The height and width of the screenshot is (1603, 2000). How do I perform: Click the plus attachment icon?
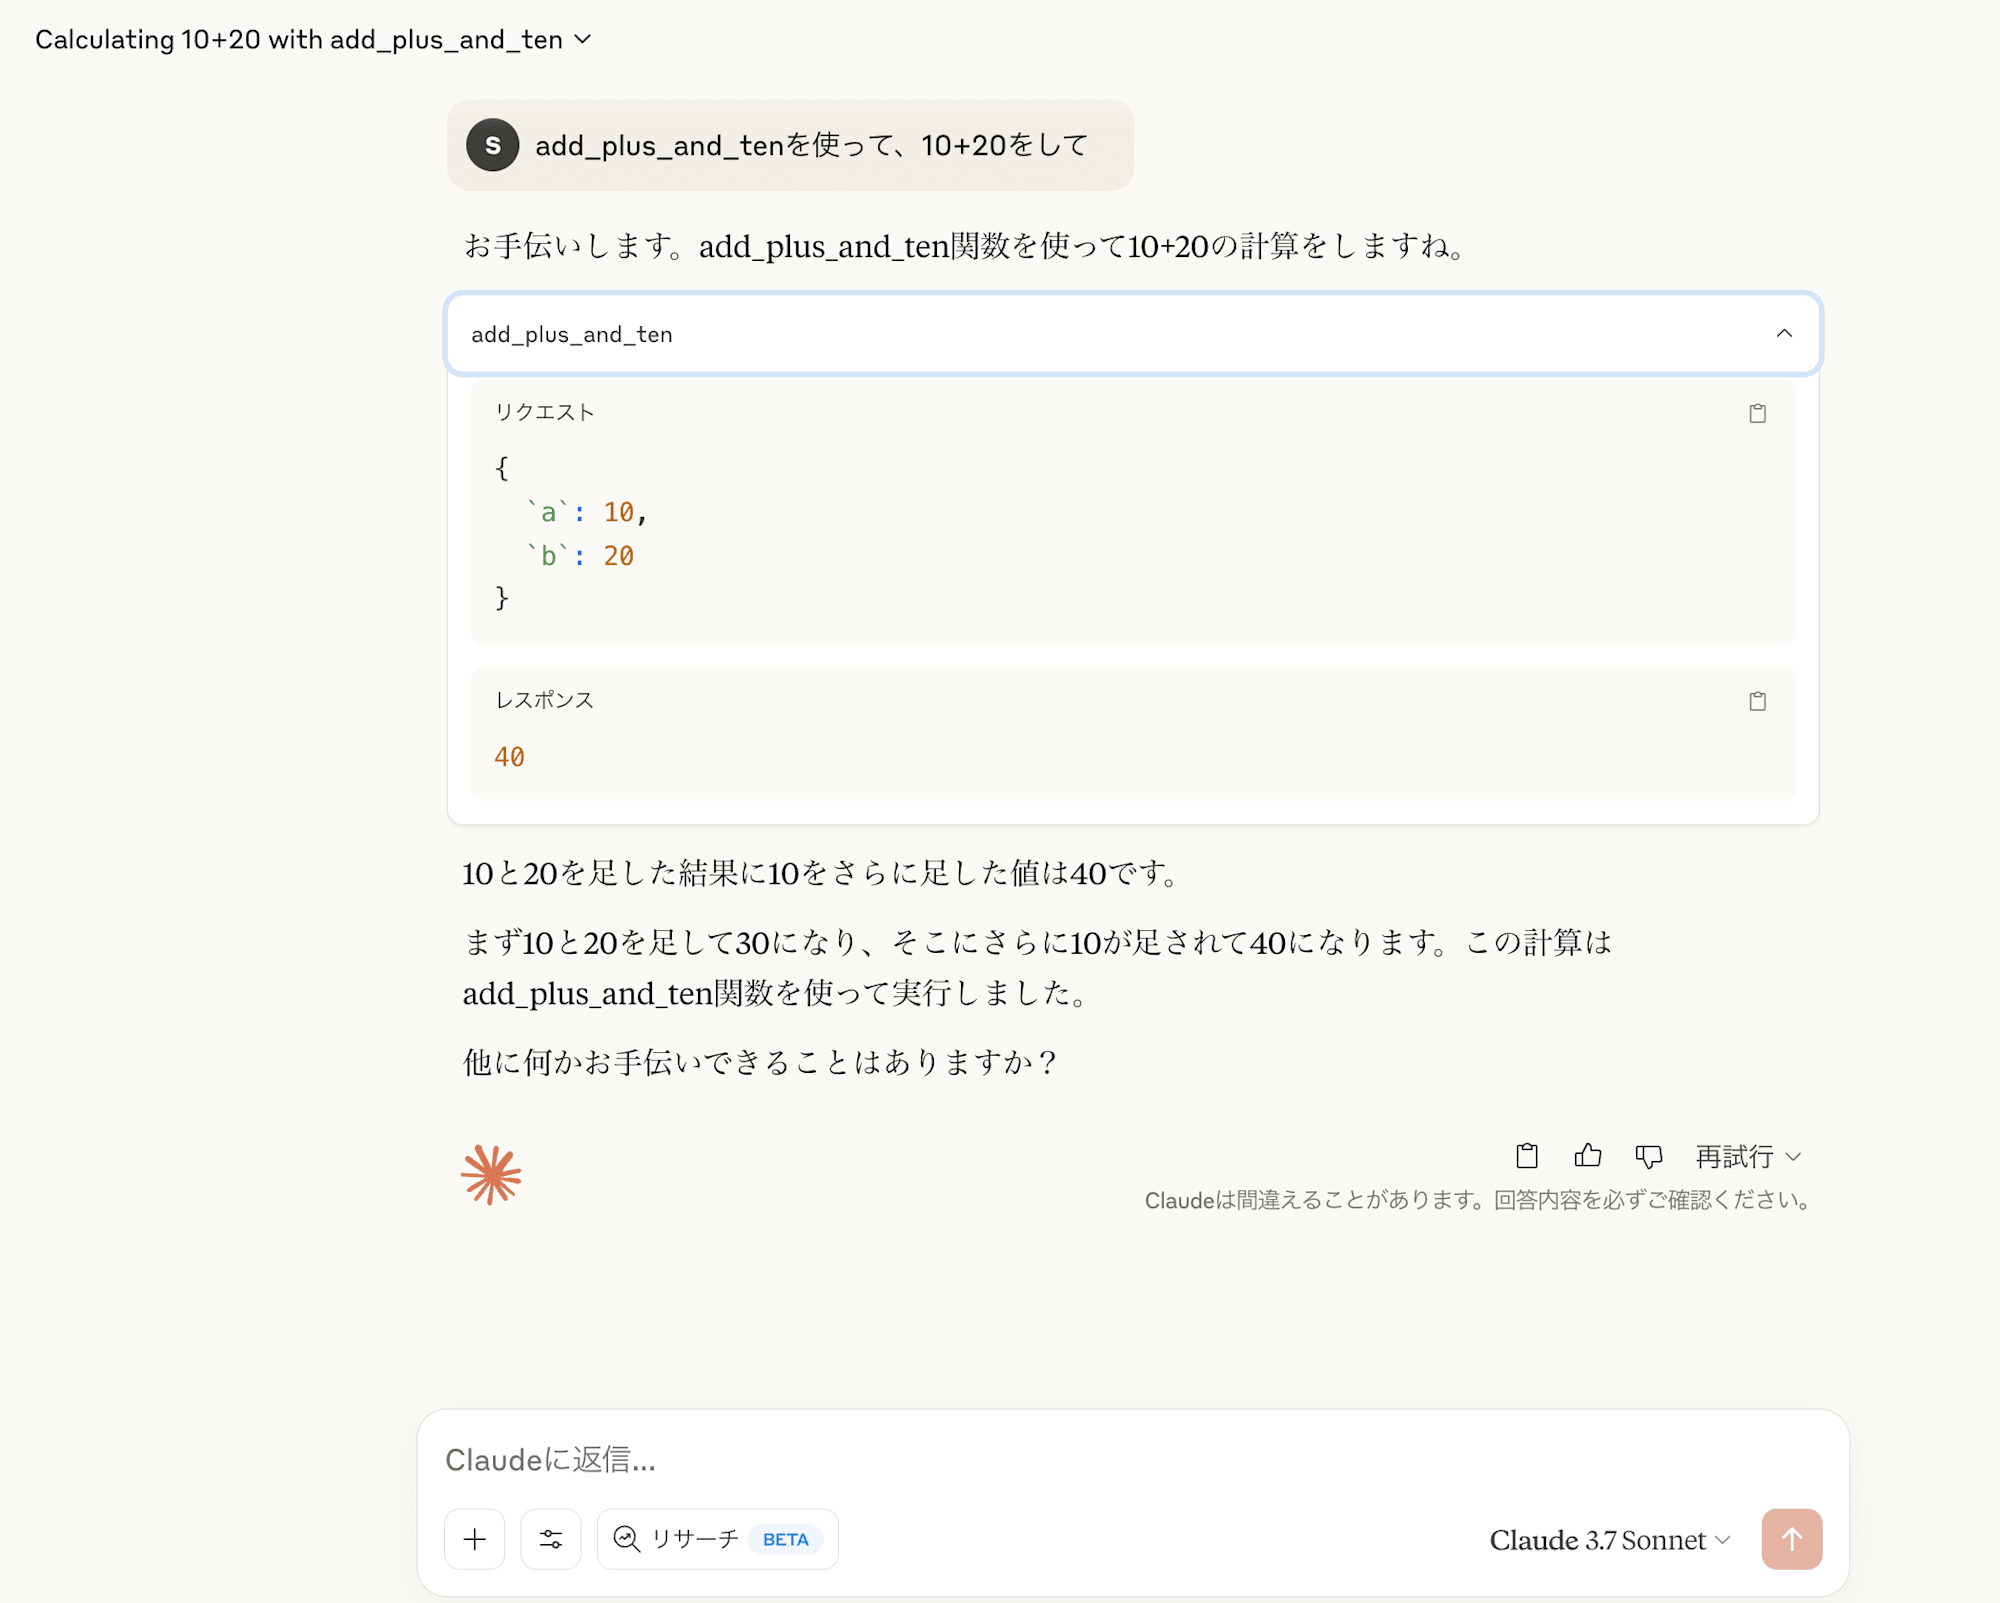tap(475, 1539)
